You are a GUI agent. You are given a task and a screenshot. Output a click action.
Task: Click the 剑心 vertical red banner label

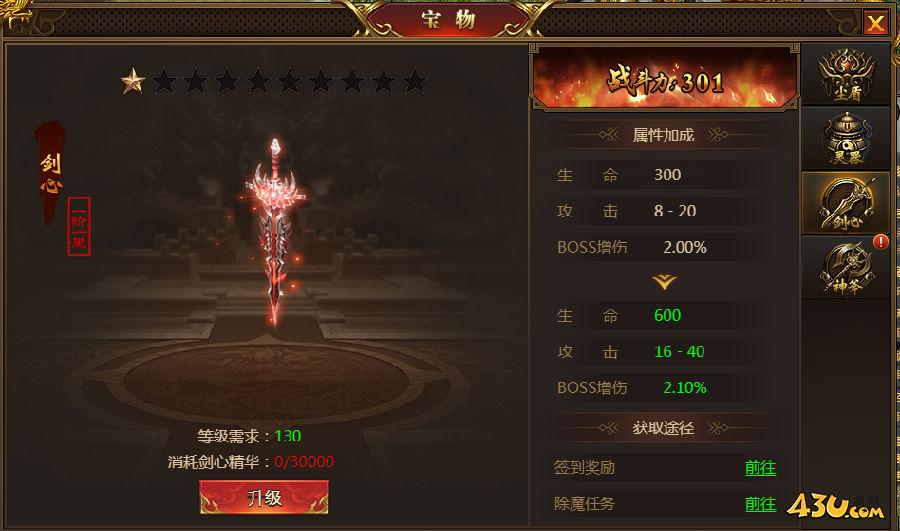pos(51,172)
